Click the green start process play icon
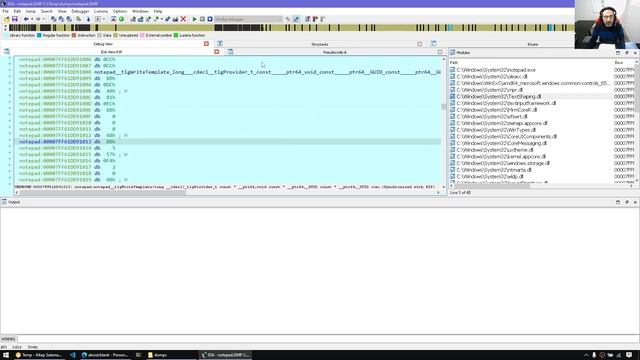Viewport: 640px width, 360px height. click(x=194, y=19)
